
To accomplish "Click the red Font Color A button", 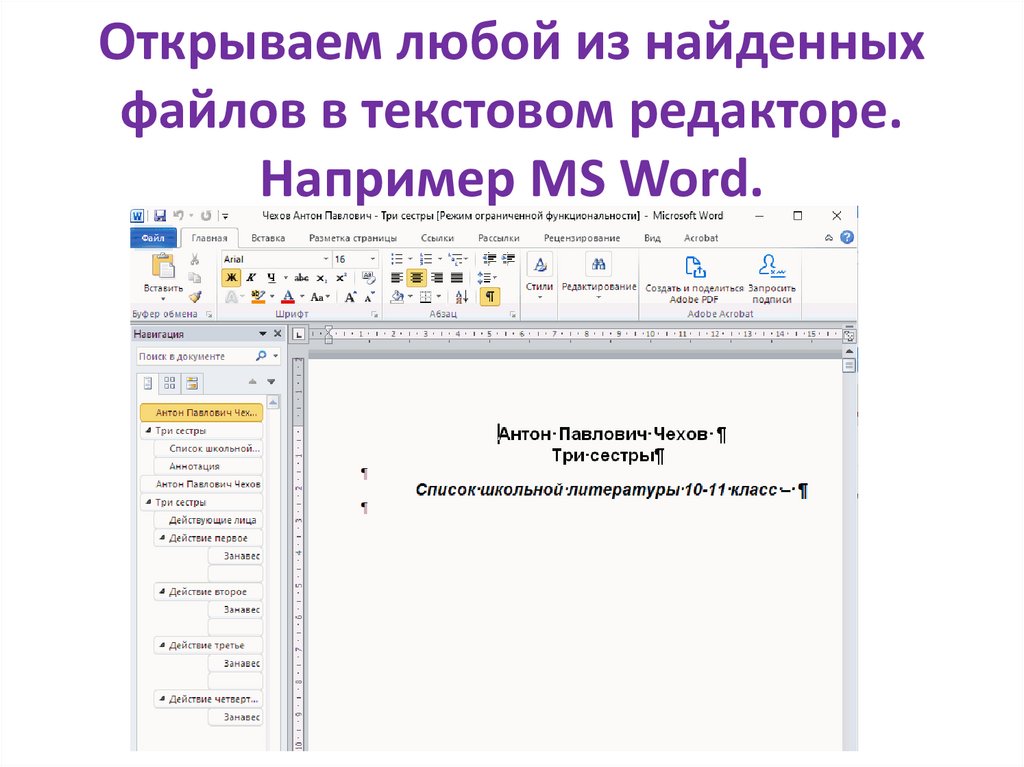I will (288, 297).
